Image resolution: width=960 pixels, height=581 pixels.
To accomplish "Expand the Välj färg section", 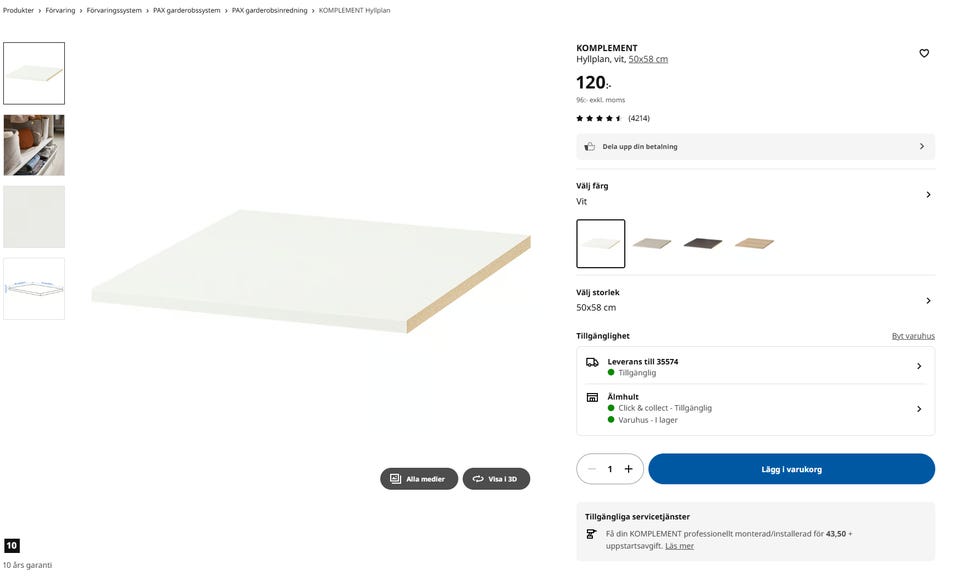I will point(928,195).
